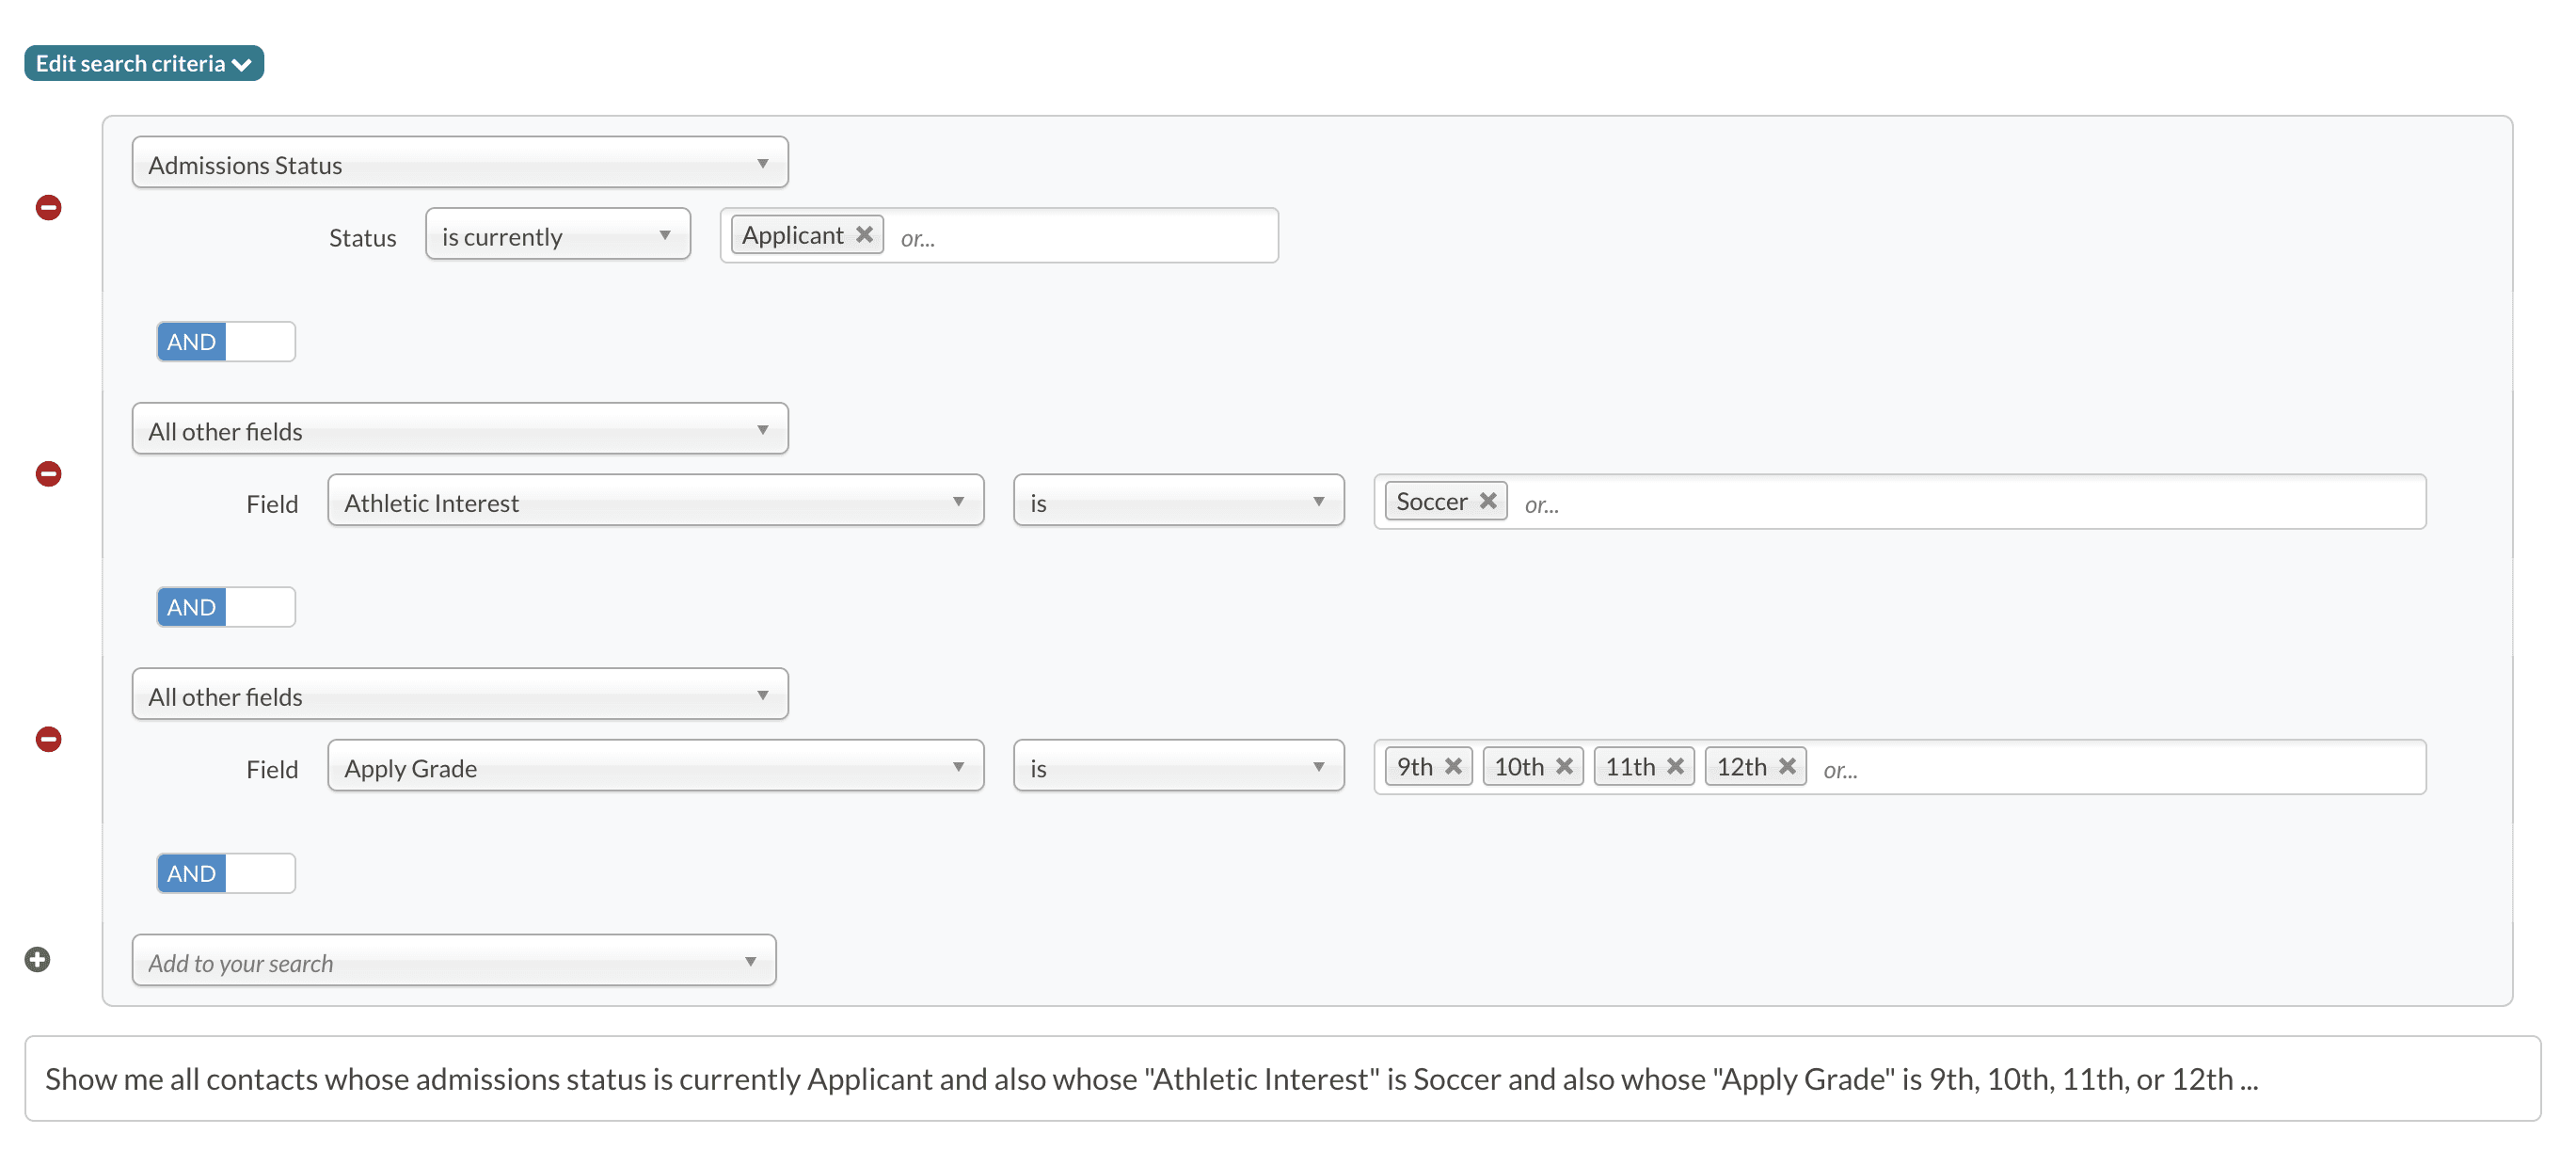Toggle the AND switch below Apply Grade
Image resolution: width=2576 pixels, height=1150 pixels.
226,873
